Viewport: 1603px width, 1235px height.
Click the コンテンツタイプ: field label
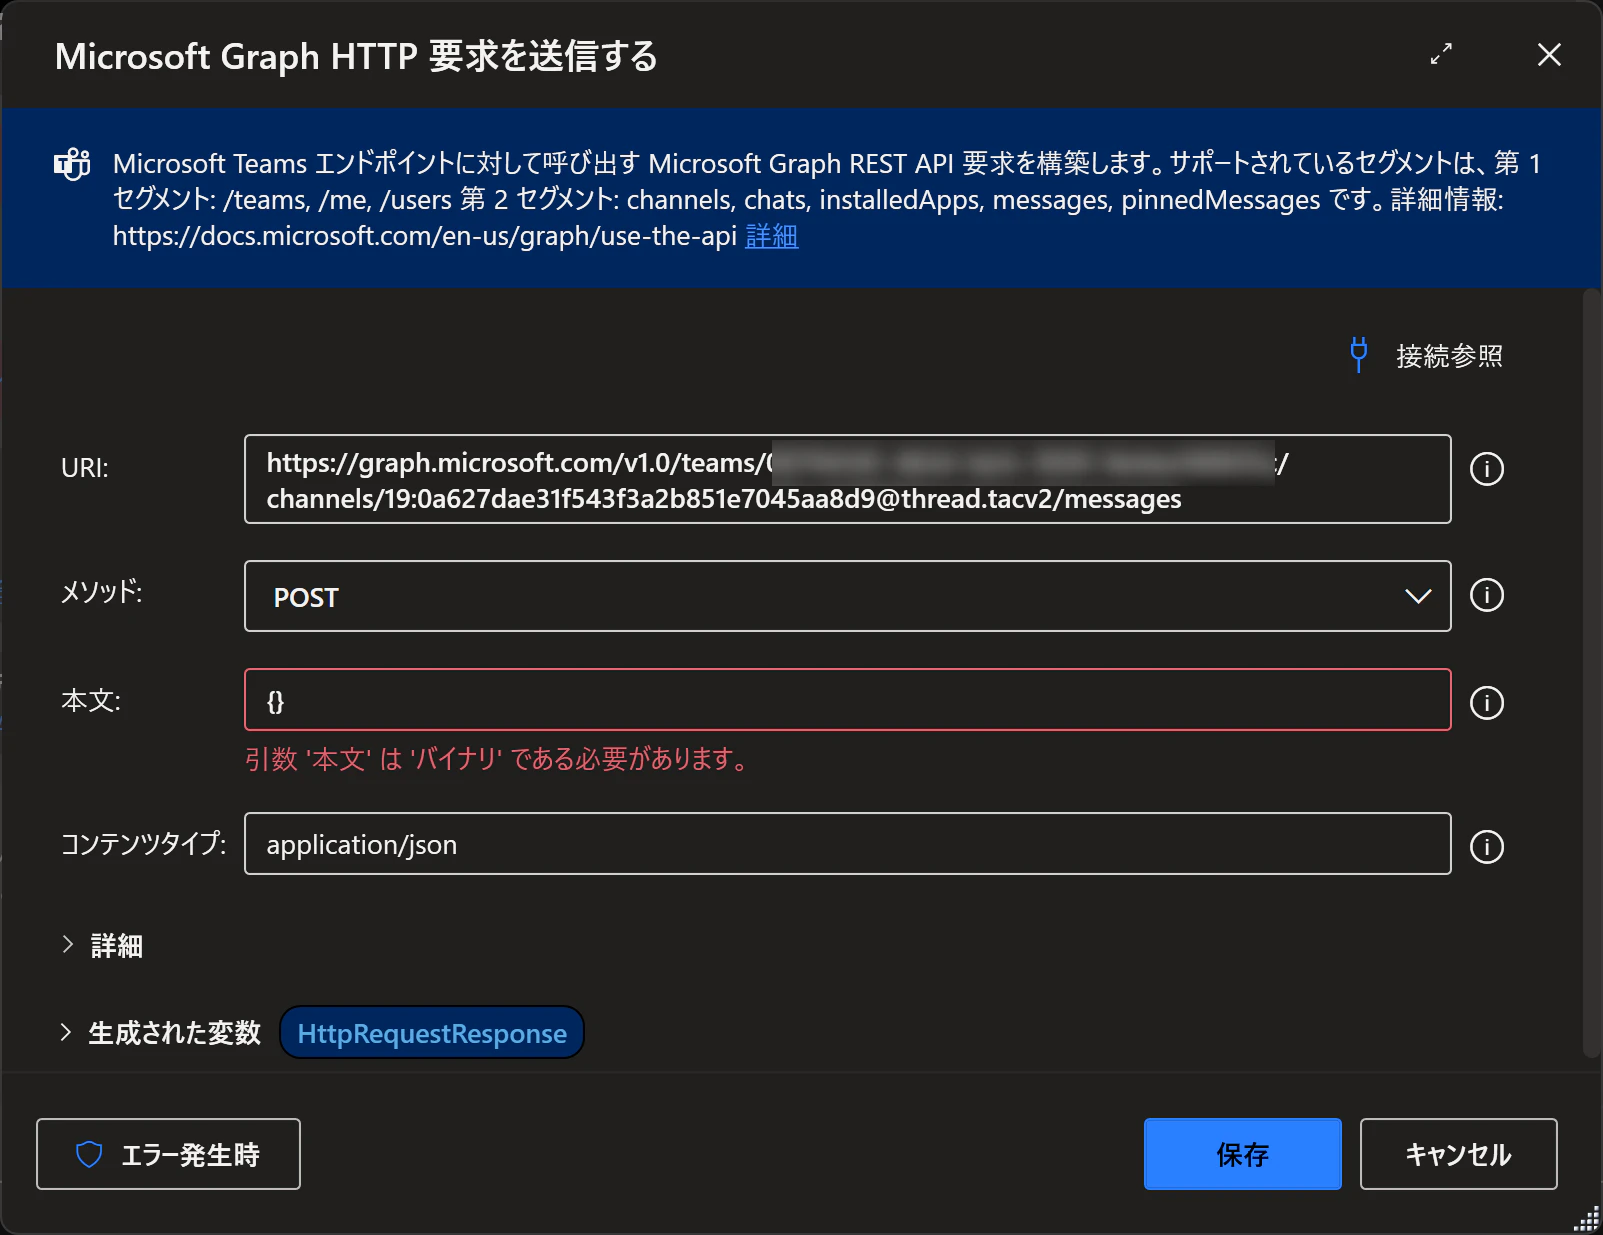(143, 844)
